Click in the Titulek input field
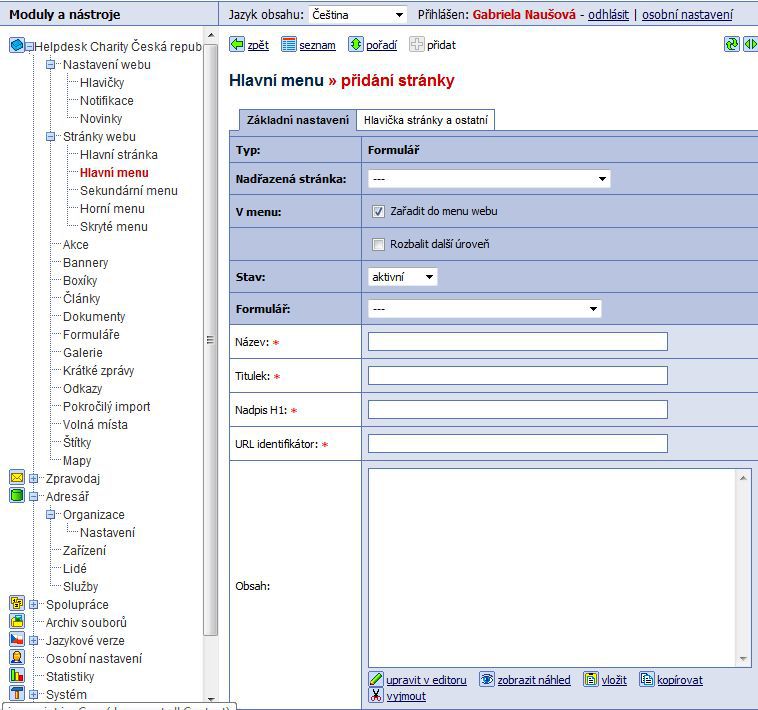The width and height of the screenshot is (758, 710). click(x=518, y=376)
